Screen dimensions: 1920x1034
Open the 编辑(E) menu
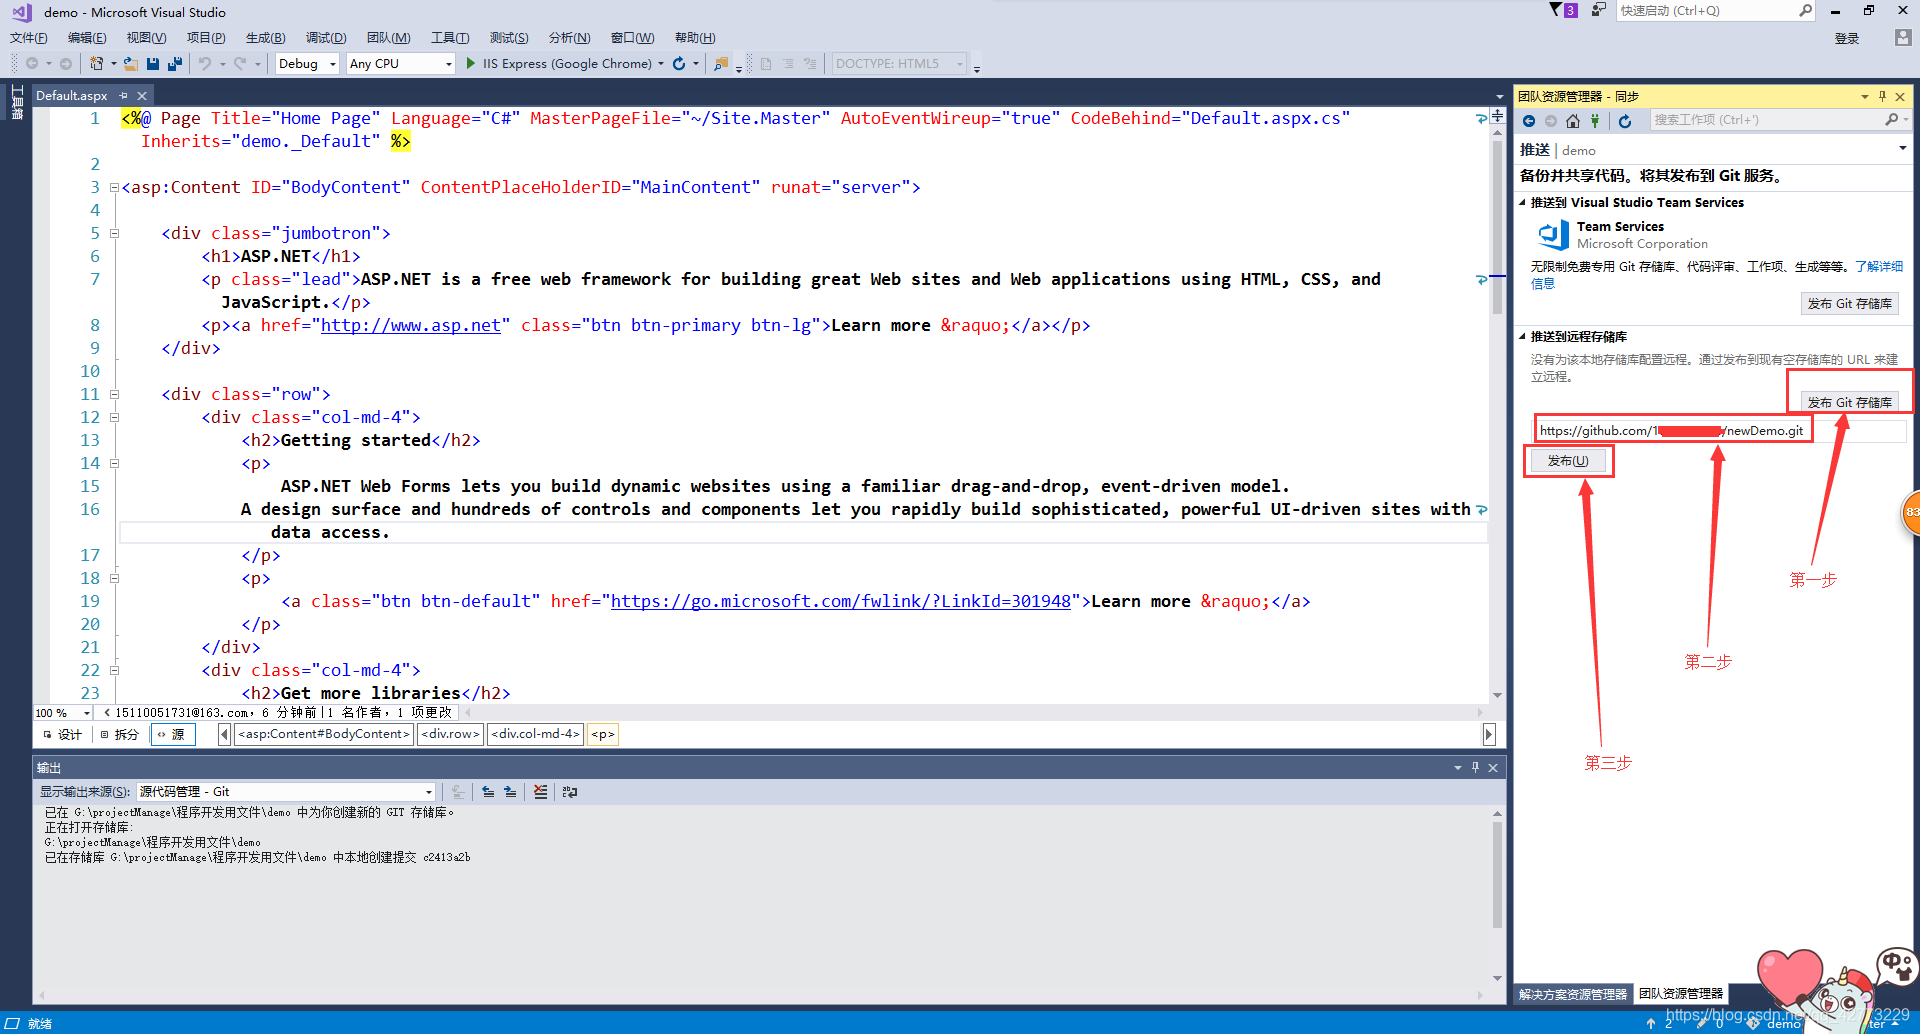coord(87,38)
